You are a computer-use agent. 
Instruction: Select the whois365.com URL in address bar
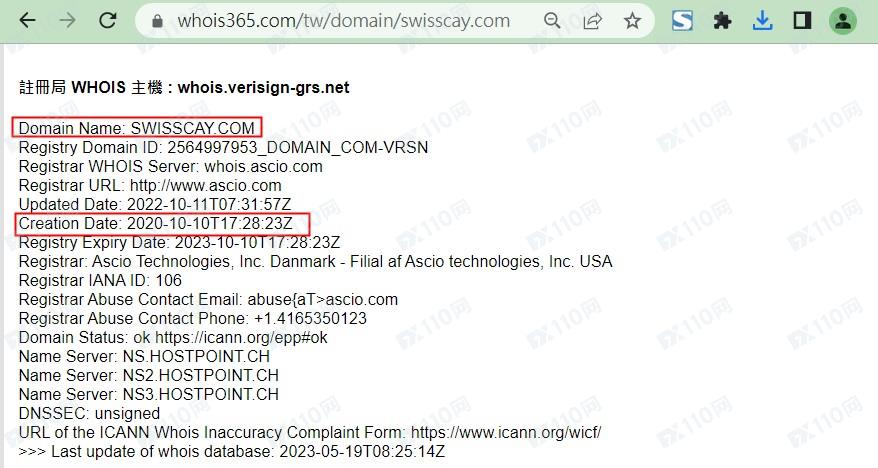point(343,21)
